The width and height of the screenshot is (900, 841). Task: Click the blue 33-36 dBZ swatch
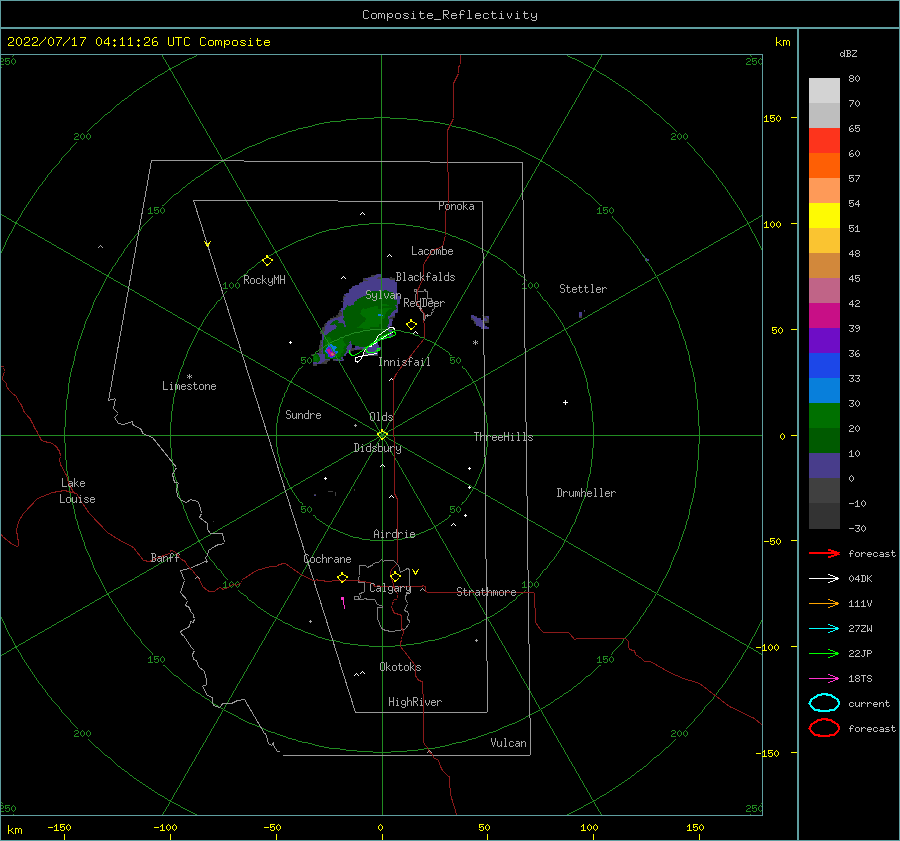(x=824, y=365)
